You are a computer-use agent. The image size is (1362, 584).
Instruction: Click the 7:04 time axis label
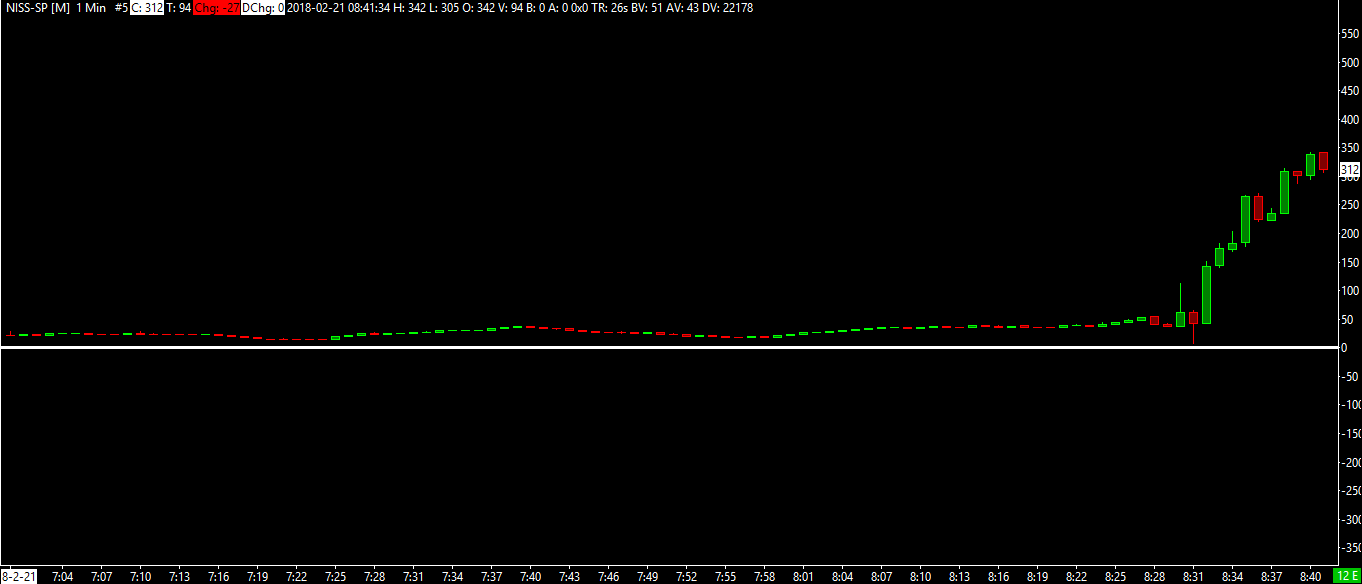[62, 576]
